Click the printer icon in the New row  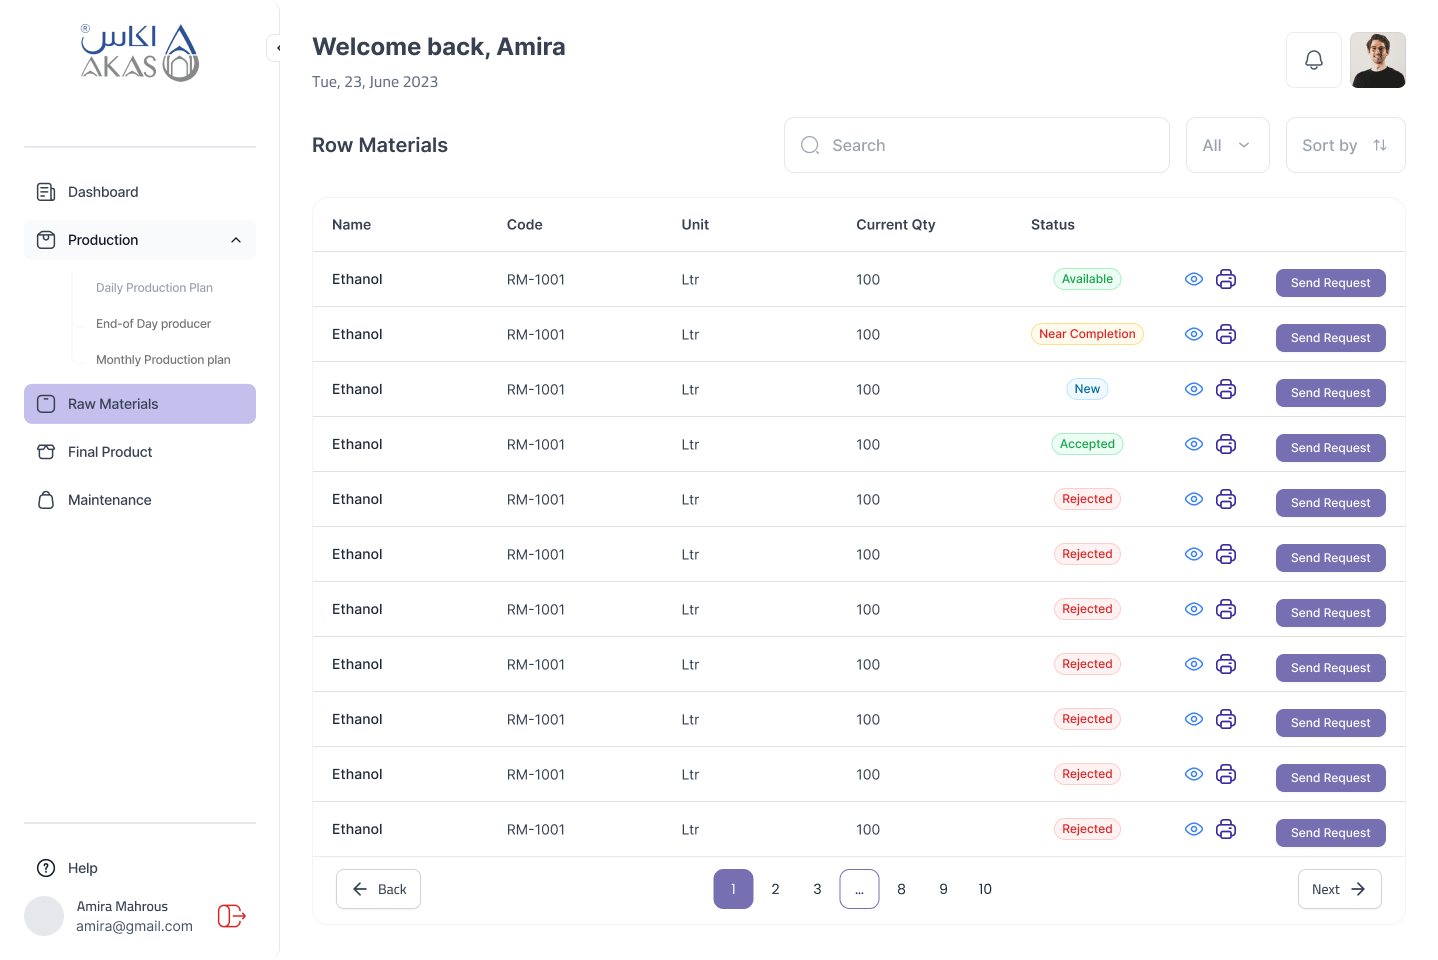click(1226, 389)
